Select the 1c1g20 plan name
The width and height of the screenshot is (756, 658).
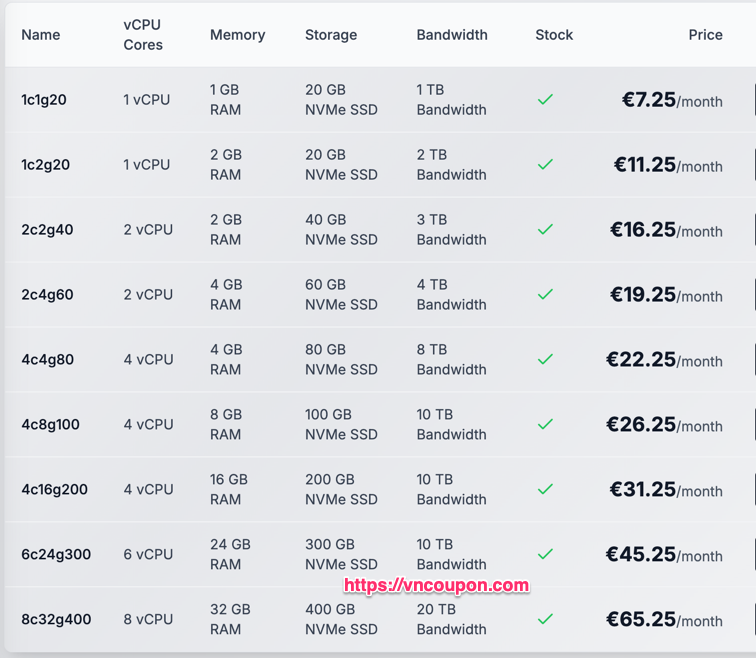pyautogui.click(x=44, y=100)
